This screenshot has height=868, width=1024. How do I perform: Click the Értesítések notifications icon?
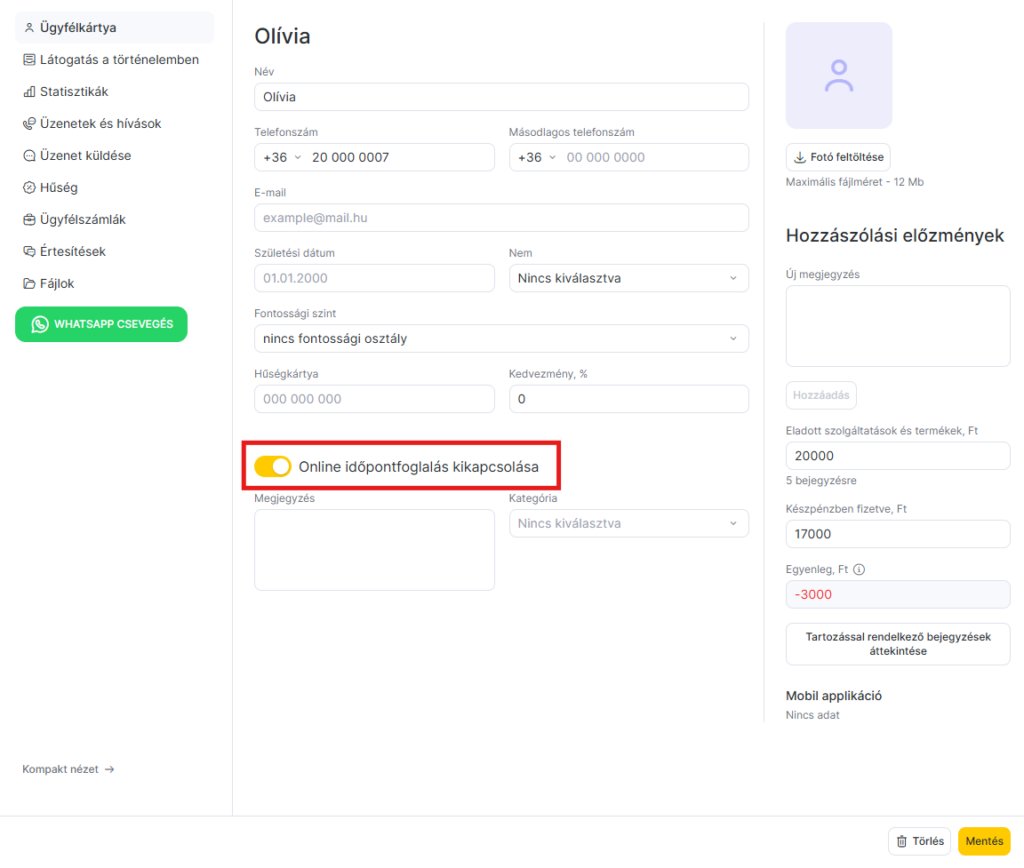pyautogui.click(x=29, y=252)
